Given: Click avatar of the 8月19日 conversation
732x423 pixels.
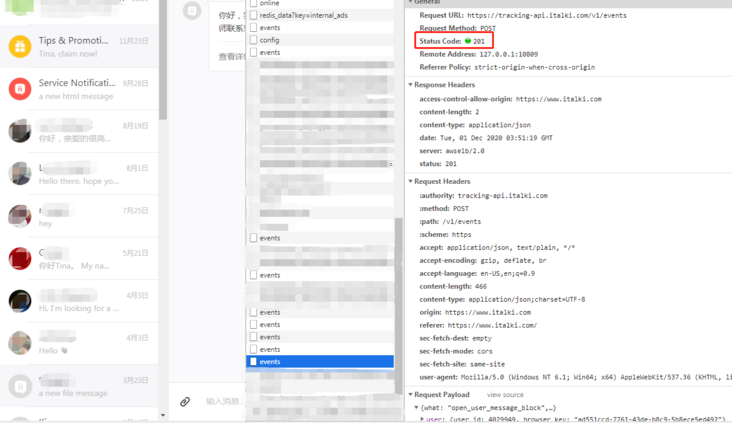Looking at the screenshot, I should [x=20, y=131].
